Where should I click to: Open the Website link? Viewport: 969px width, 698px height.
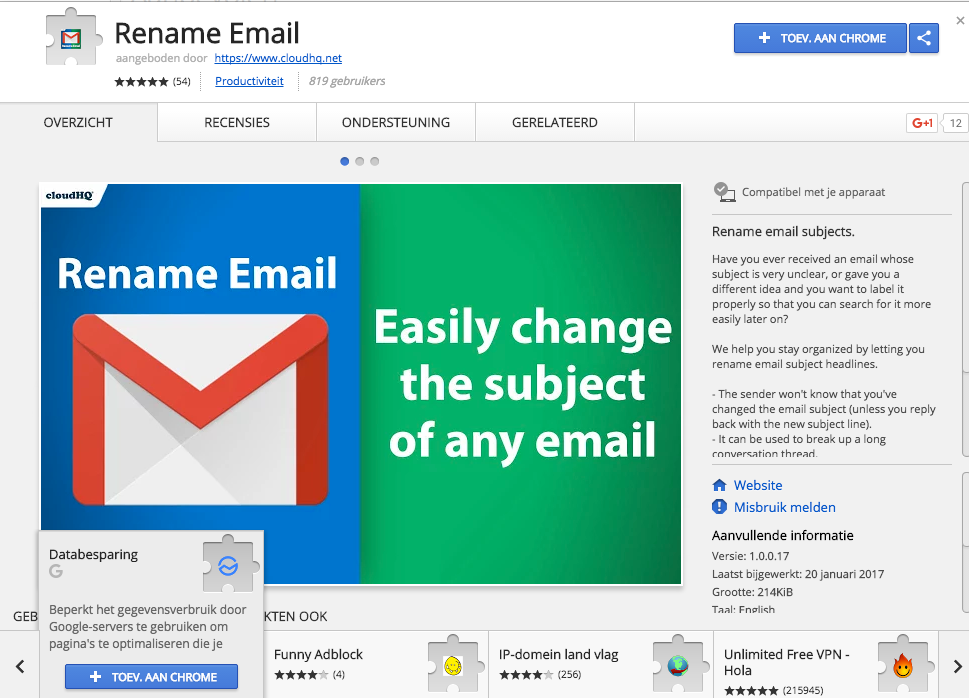758,485
